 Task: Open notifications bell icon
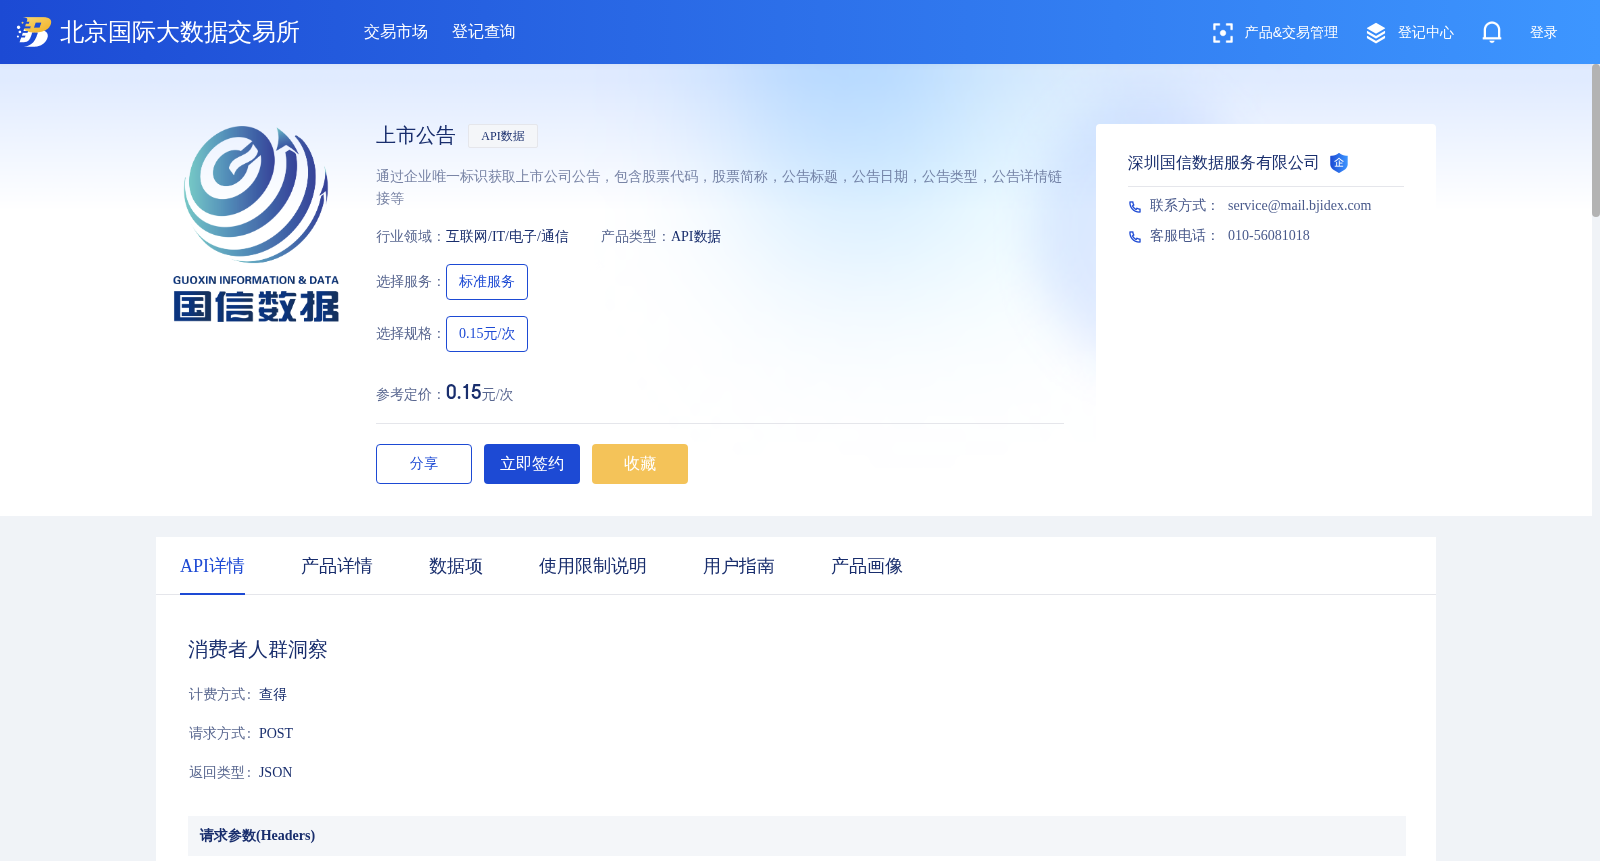1492,33
